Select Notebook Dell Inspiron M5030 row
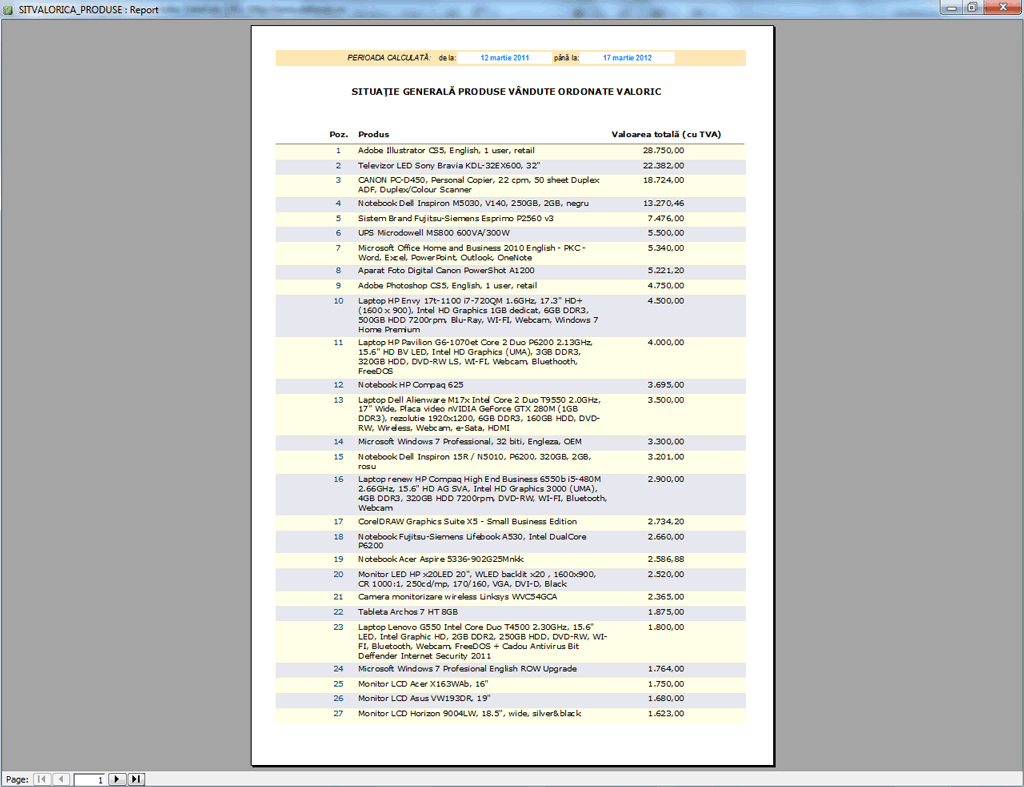The width and height of the screenshot is (1024, 787). [x=510, y=204]
